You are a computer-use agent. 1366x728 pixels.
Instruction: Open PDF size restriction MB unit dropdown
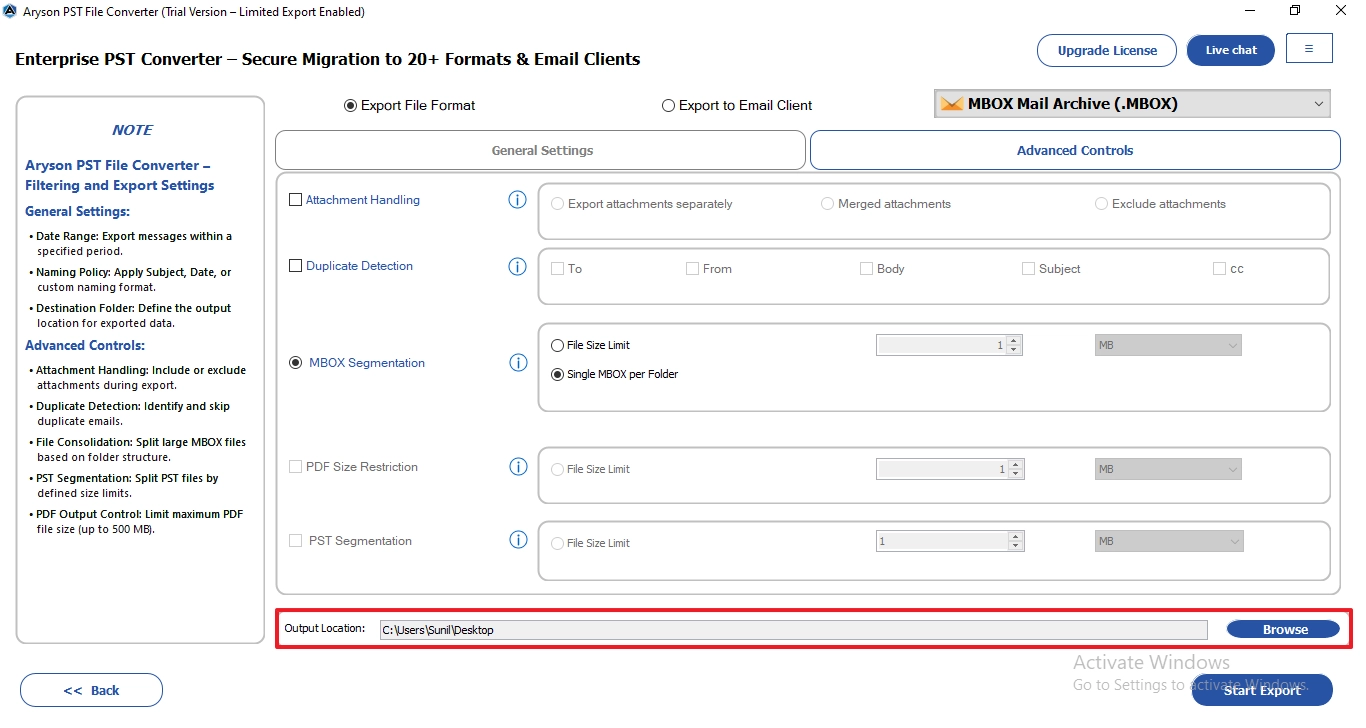[1167, 469]
